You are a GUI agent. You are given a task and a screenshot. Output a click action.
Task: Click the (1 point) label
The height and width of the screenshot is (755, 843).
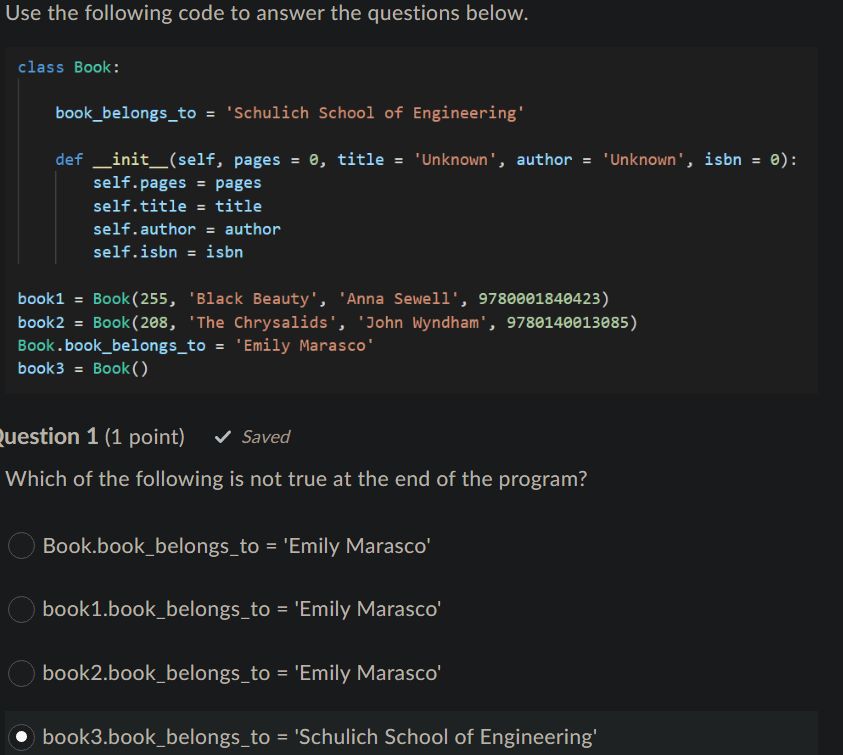click(x=144, y=436)
